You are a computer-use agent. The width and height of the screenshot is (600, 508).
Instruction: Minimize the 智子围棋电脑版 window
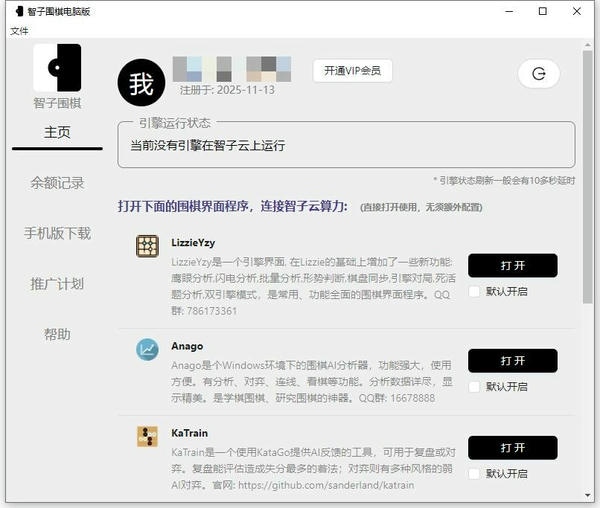pos(509,11)
